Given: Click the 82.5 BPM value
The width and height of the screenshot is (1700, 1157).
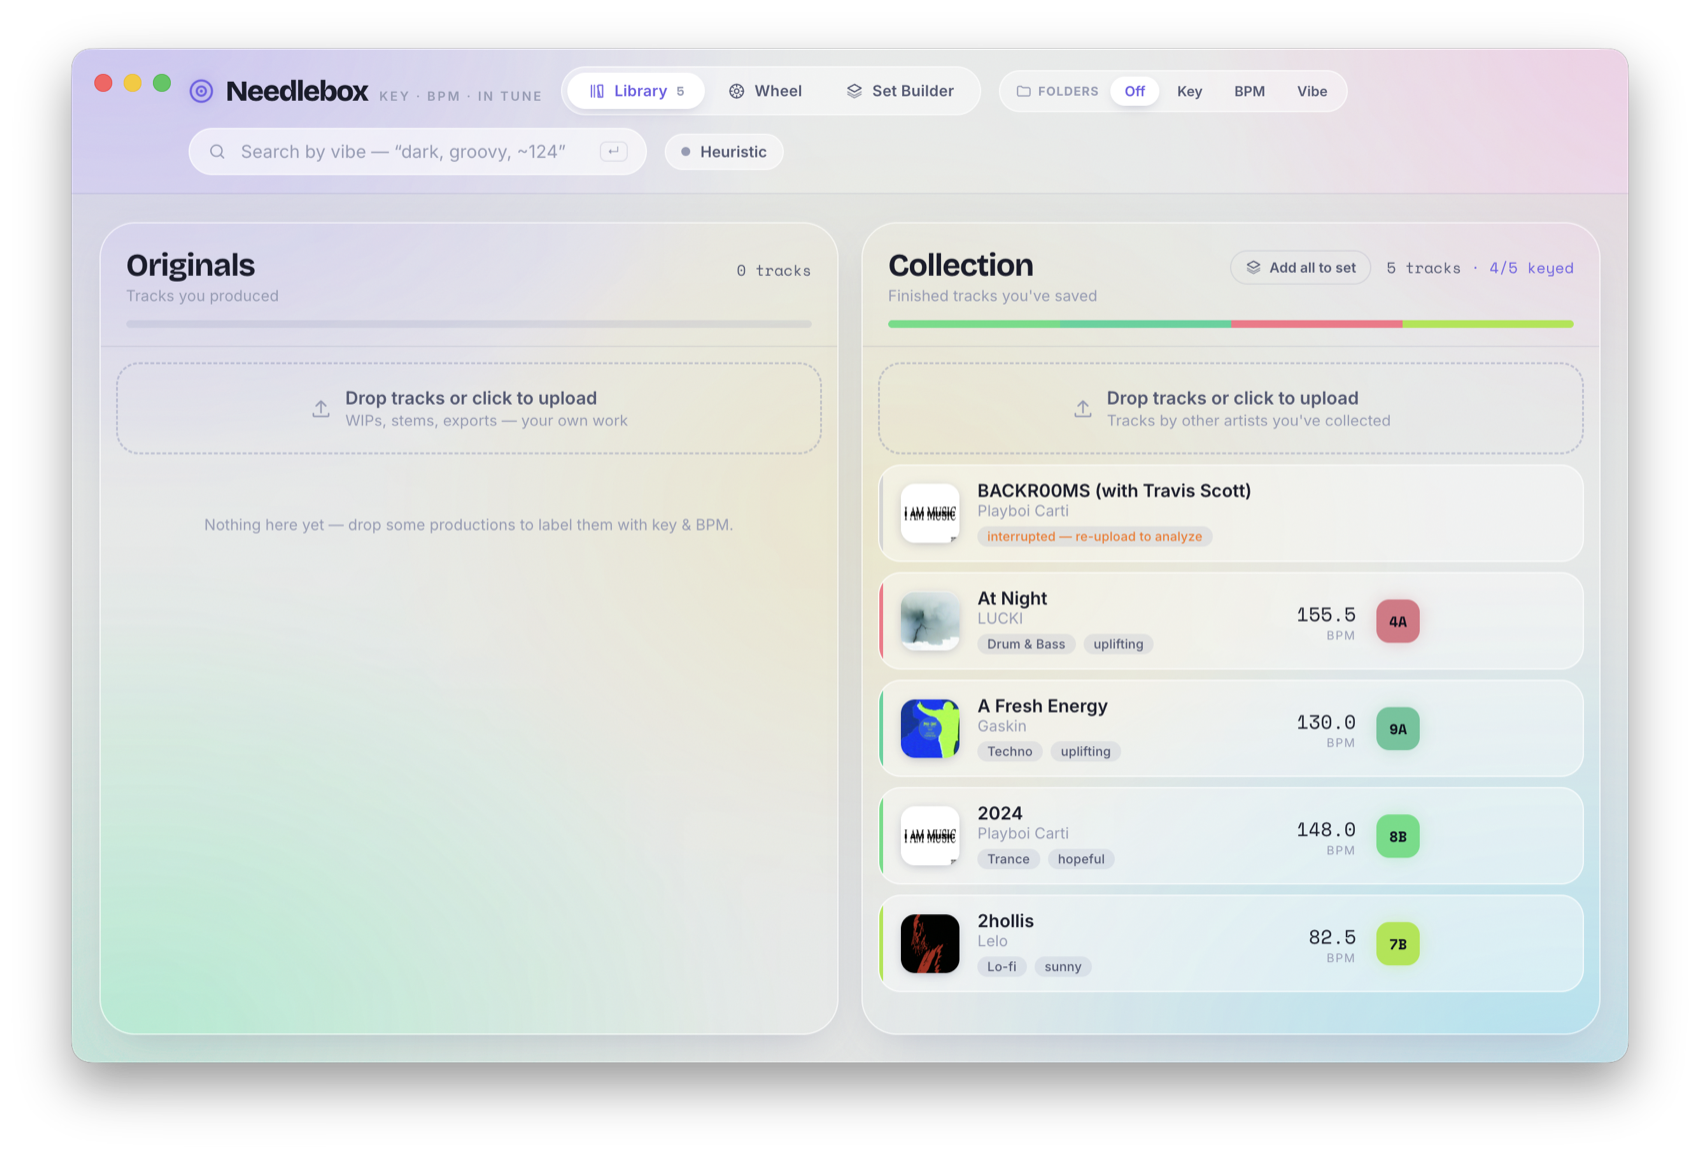Looking at the screenshot, I should (1332, 937).
